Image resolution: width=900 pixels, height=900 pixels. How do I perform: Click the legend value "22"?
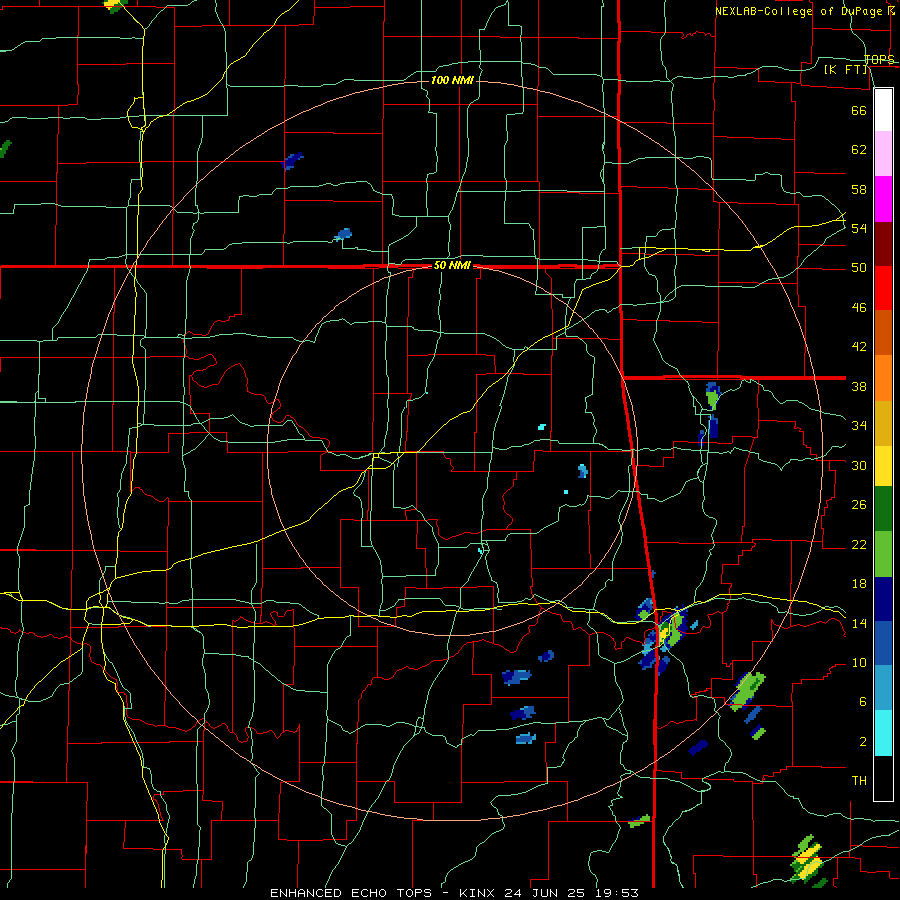pyautogui.click(x=859, y=544)
